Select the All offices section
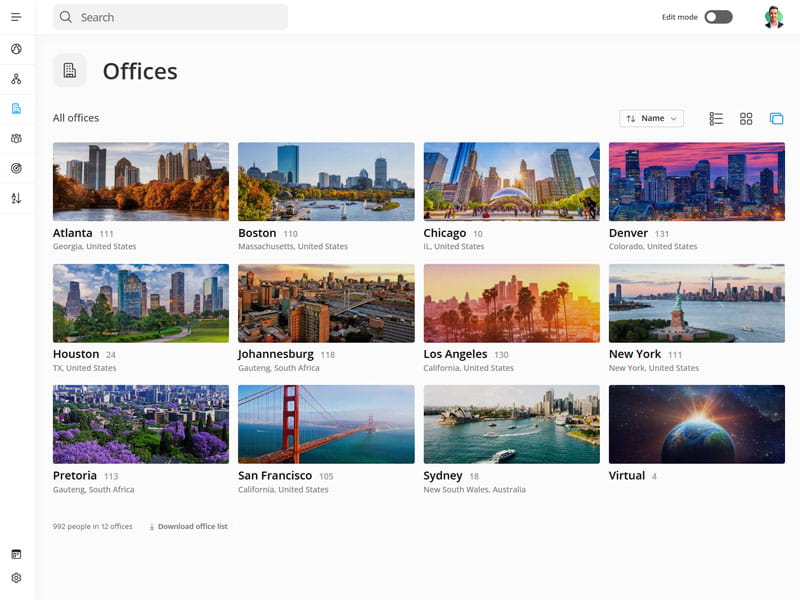The height and width of the screenshot is (600, 800). click(x=76, y=117)
